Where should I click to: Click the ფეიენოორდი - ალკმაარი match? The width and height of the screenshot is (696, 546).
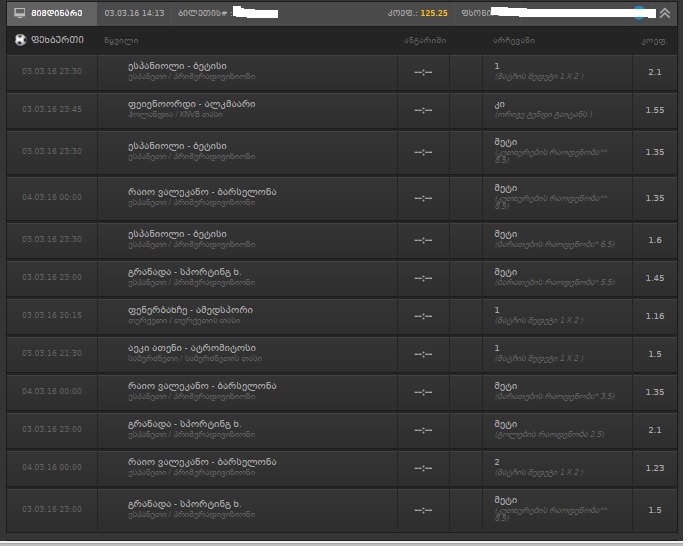[191, 104]
